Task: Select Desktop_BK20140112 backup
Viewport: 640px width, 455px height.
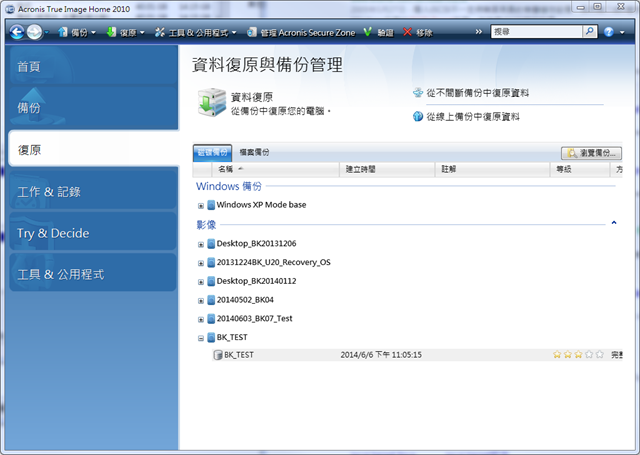Action: 256,281
